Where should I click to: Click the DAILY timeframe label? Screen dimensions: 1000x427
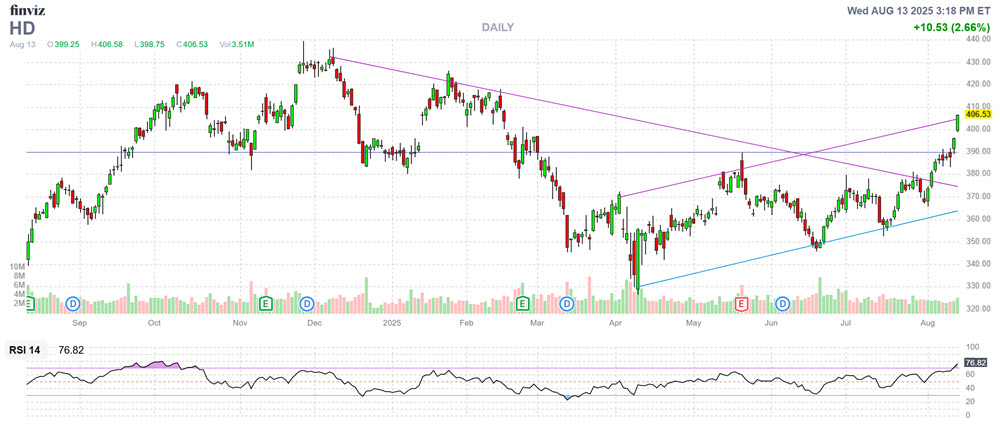(497, 27)
